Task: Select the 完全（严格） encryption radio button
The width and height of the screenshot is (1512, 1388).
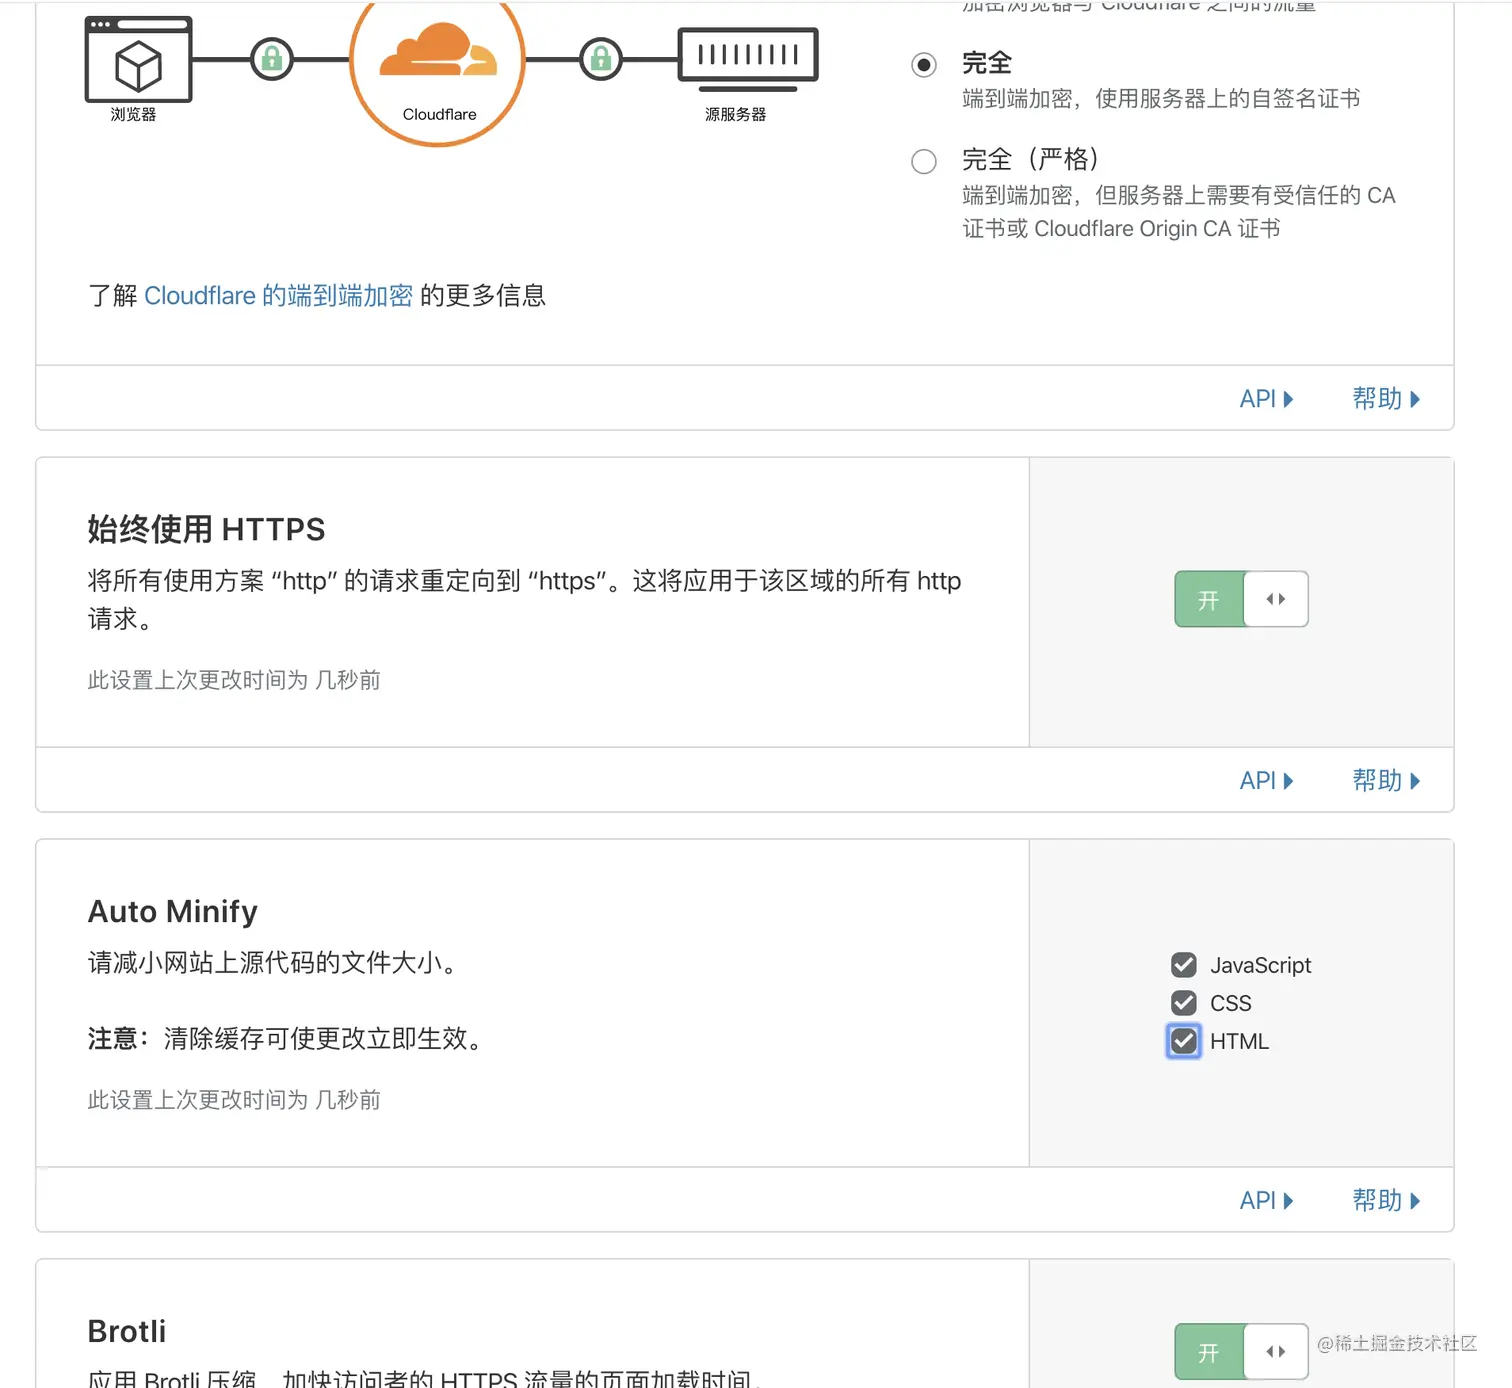Action: coord(923,161)
